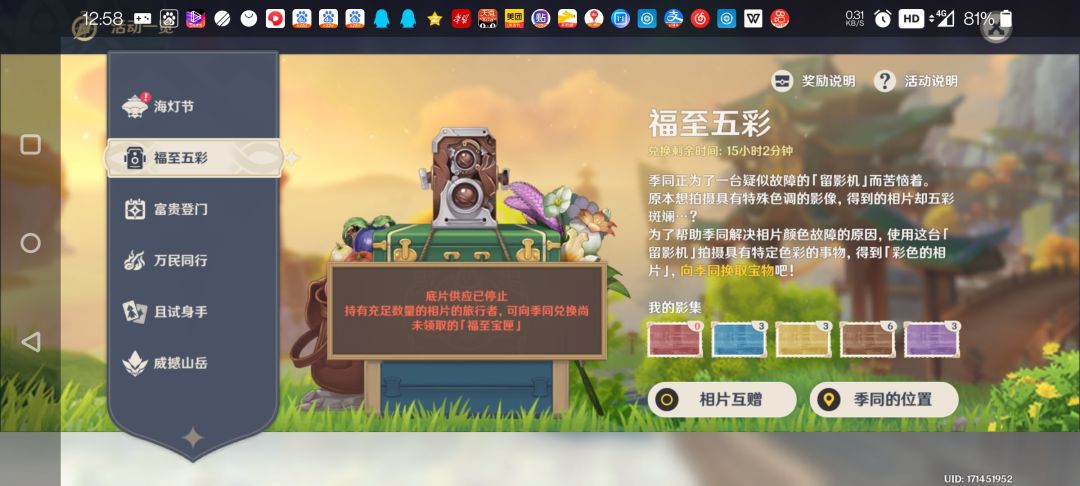Tap the 美团 notification icon

(514, 19)
